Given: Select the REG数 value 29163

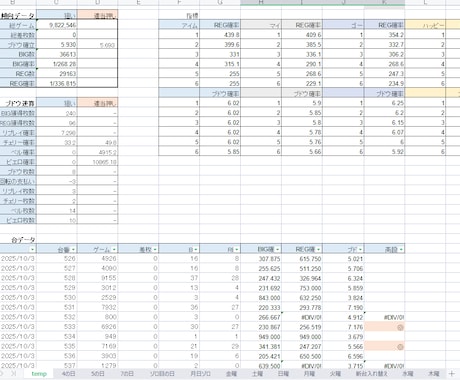Looking at the screenshot, I should (x=57, y=74).
